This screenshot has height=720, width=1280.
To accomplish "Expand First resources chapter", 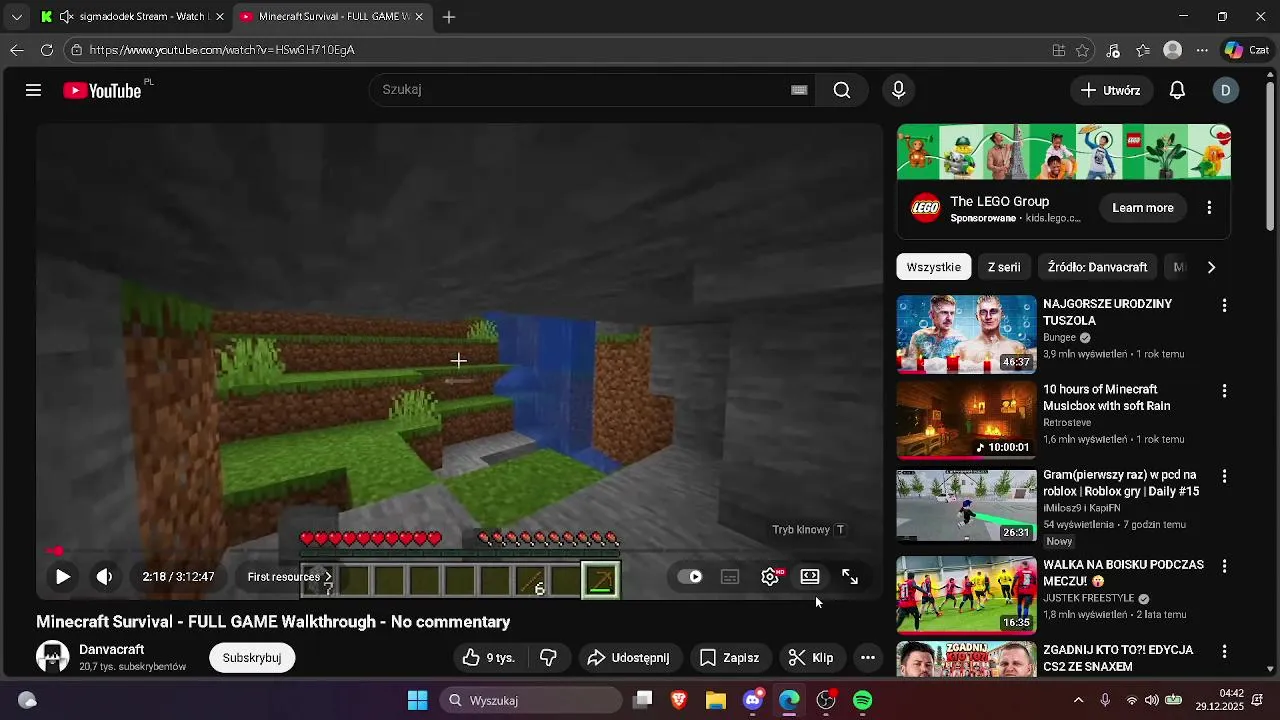I will click(290, 577).
